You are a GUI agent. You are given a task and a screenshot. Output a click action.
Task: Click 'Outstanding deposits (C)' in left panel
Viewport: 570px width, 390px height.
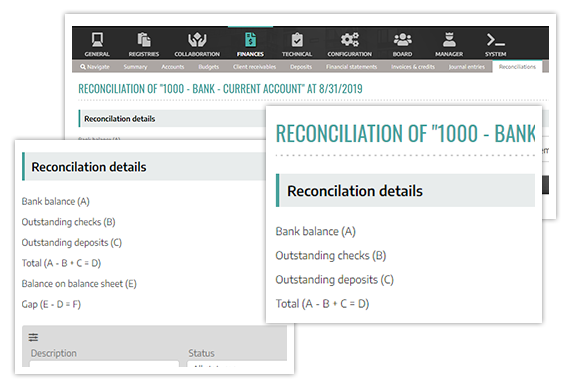(72, 242)
